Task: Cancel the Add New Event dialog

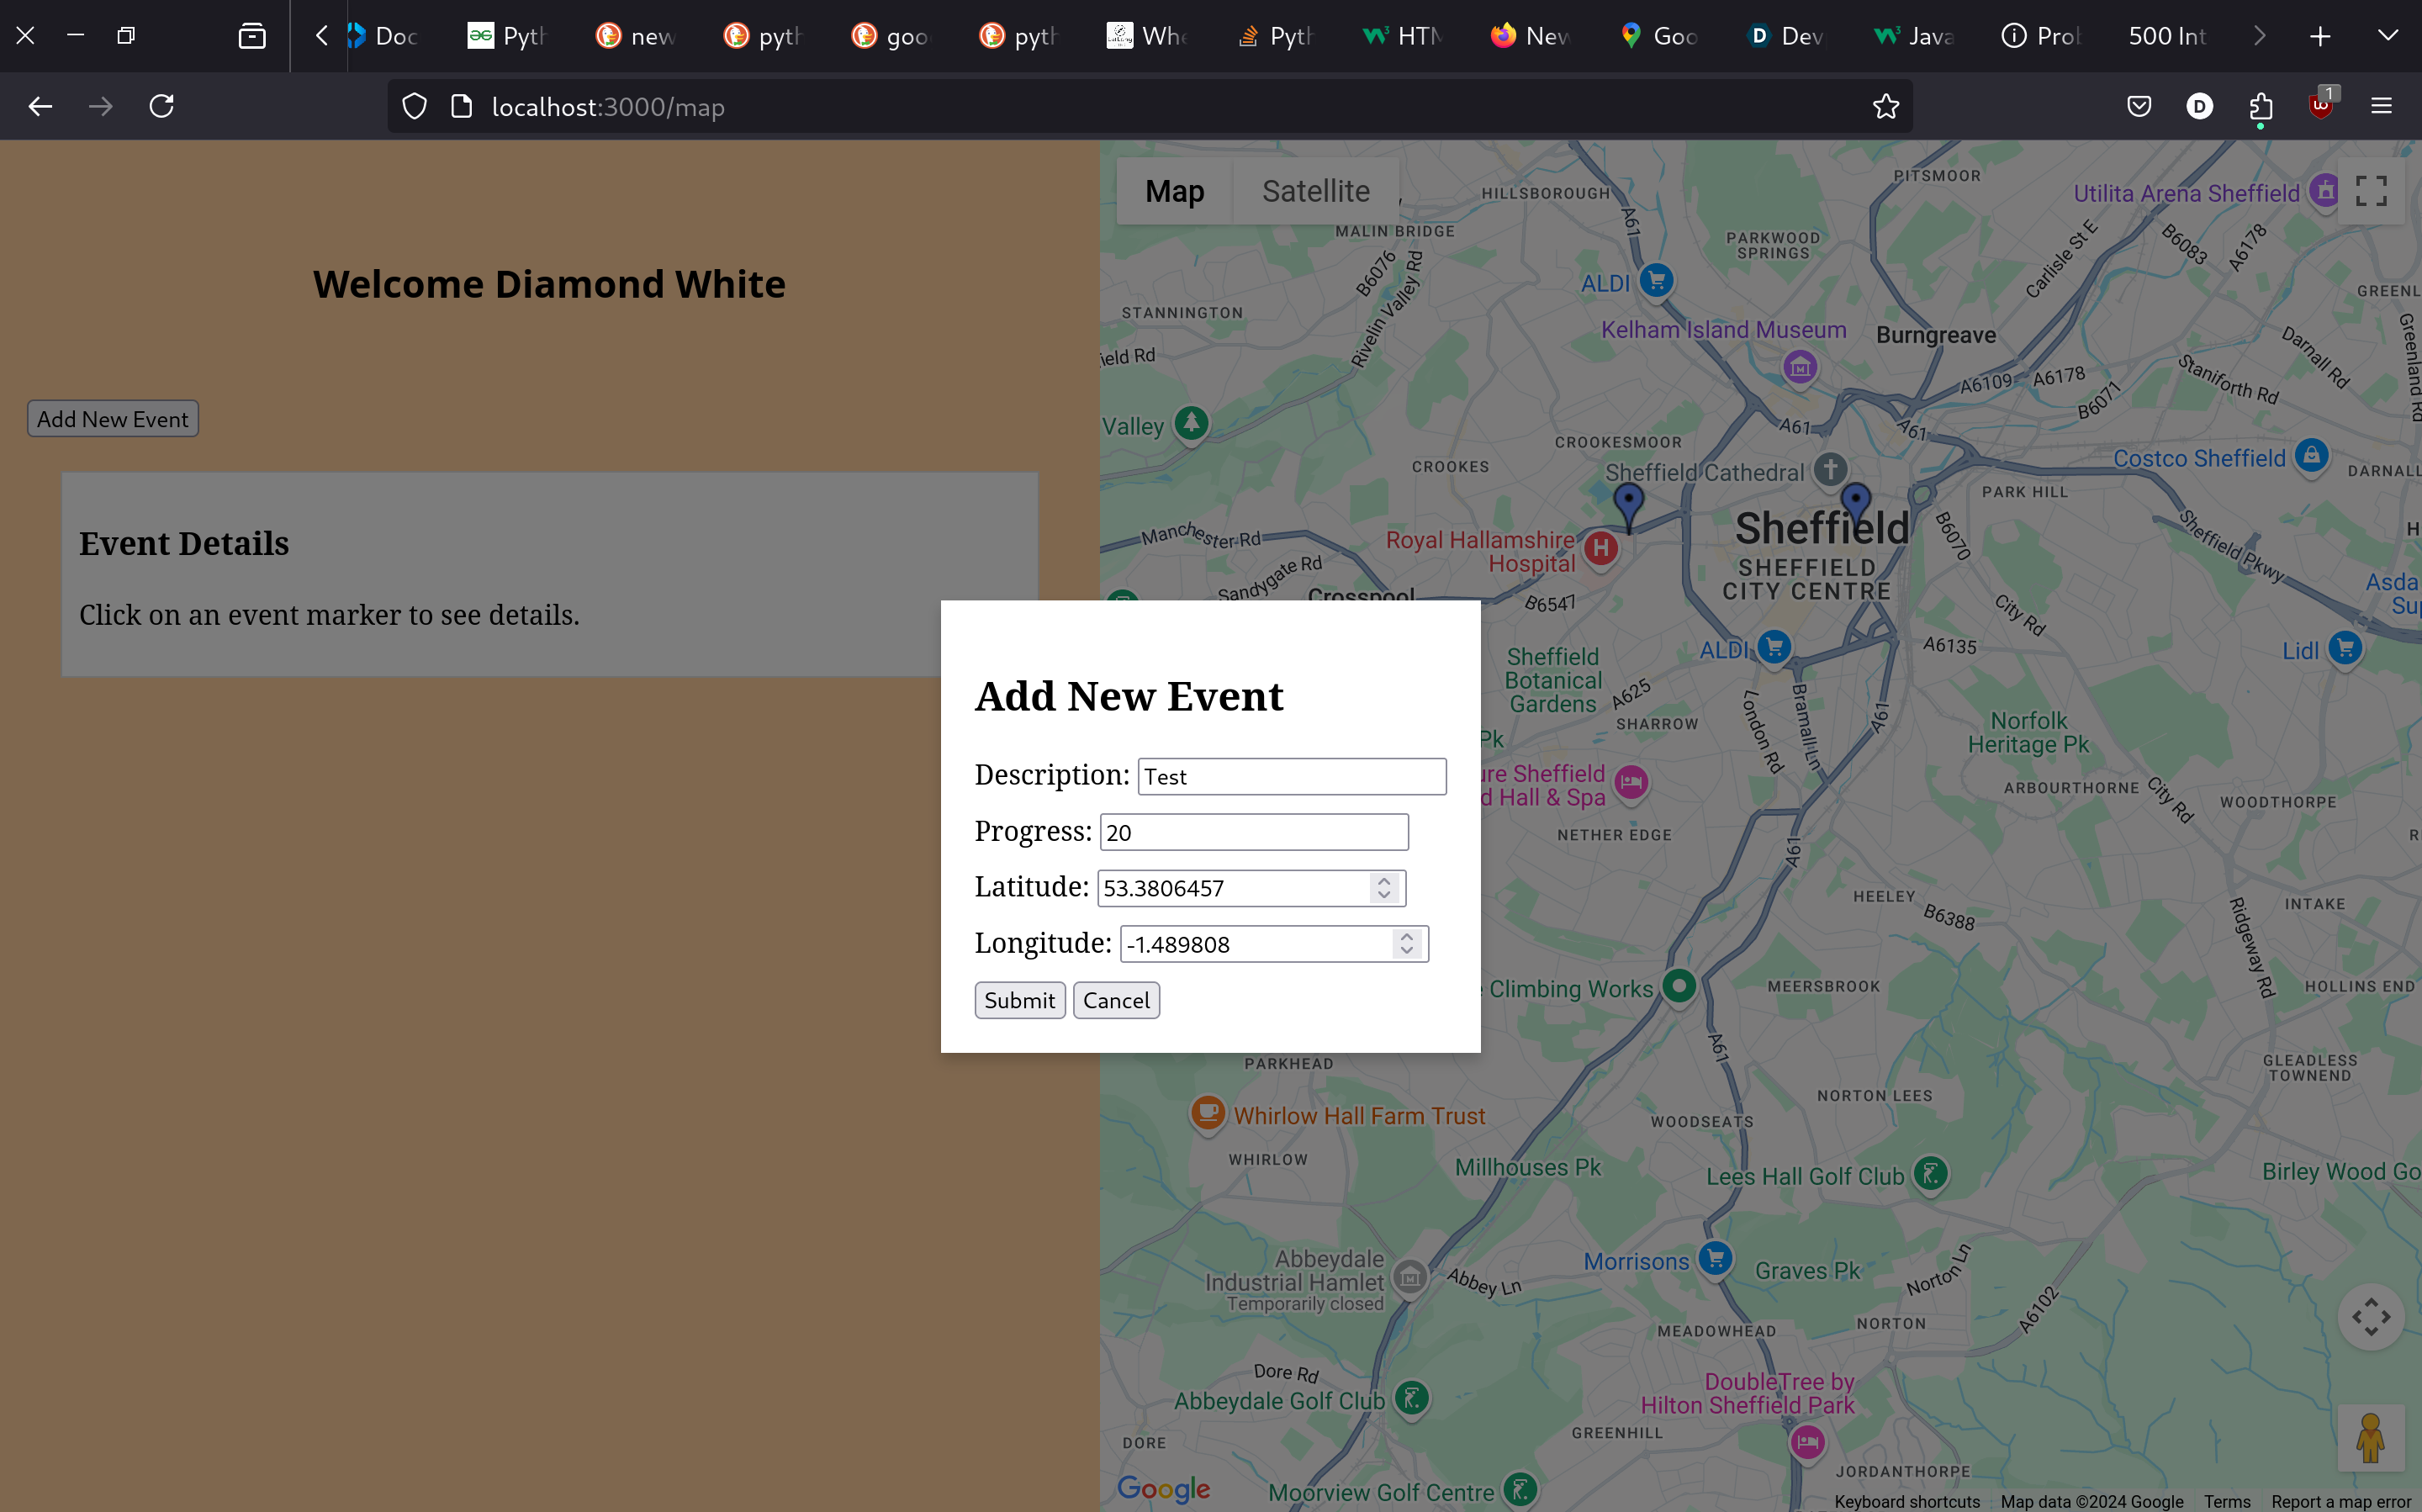Action: (1116, 1000)
